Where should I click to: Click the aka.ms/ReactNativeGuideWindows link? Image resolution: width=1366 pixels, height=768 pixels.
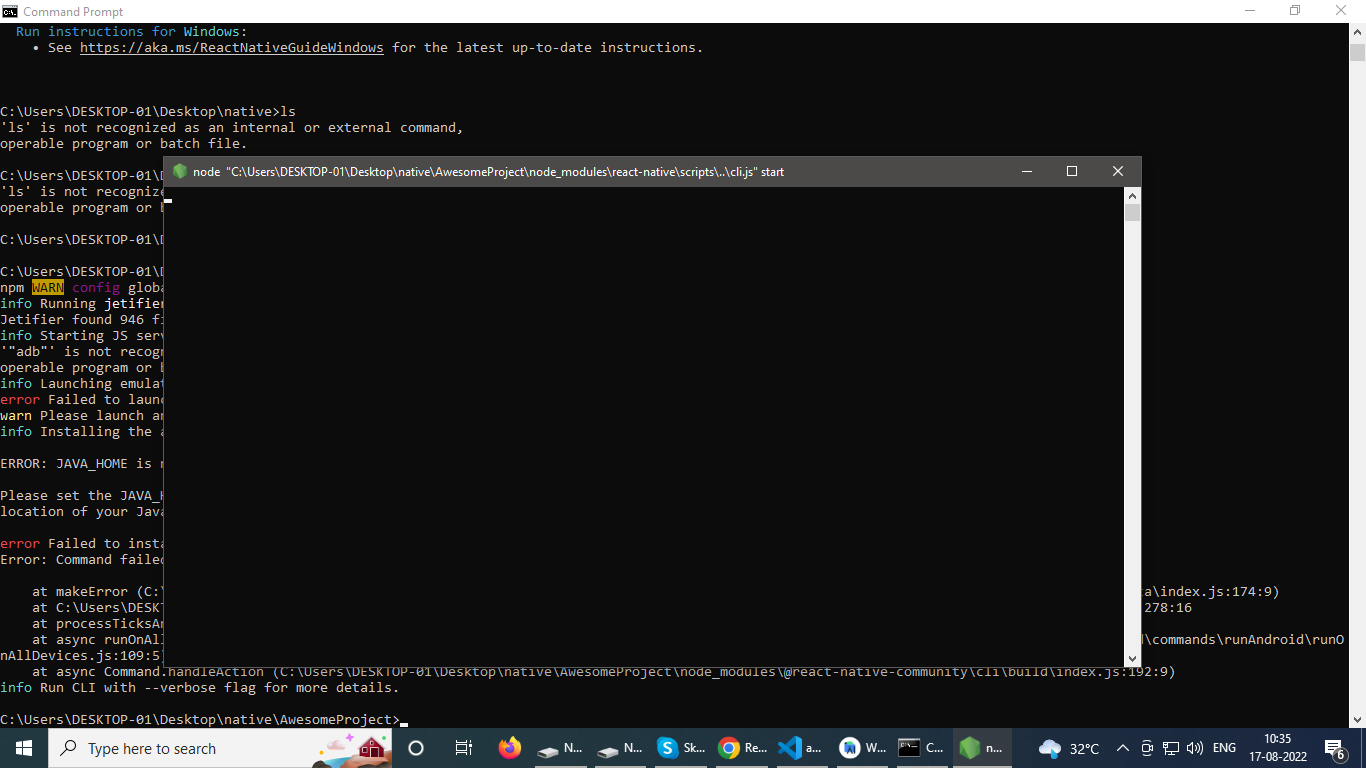coord(231,47)
